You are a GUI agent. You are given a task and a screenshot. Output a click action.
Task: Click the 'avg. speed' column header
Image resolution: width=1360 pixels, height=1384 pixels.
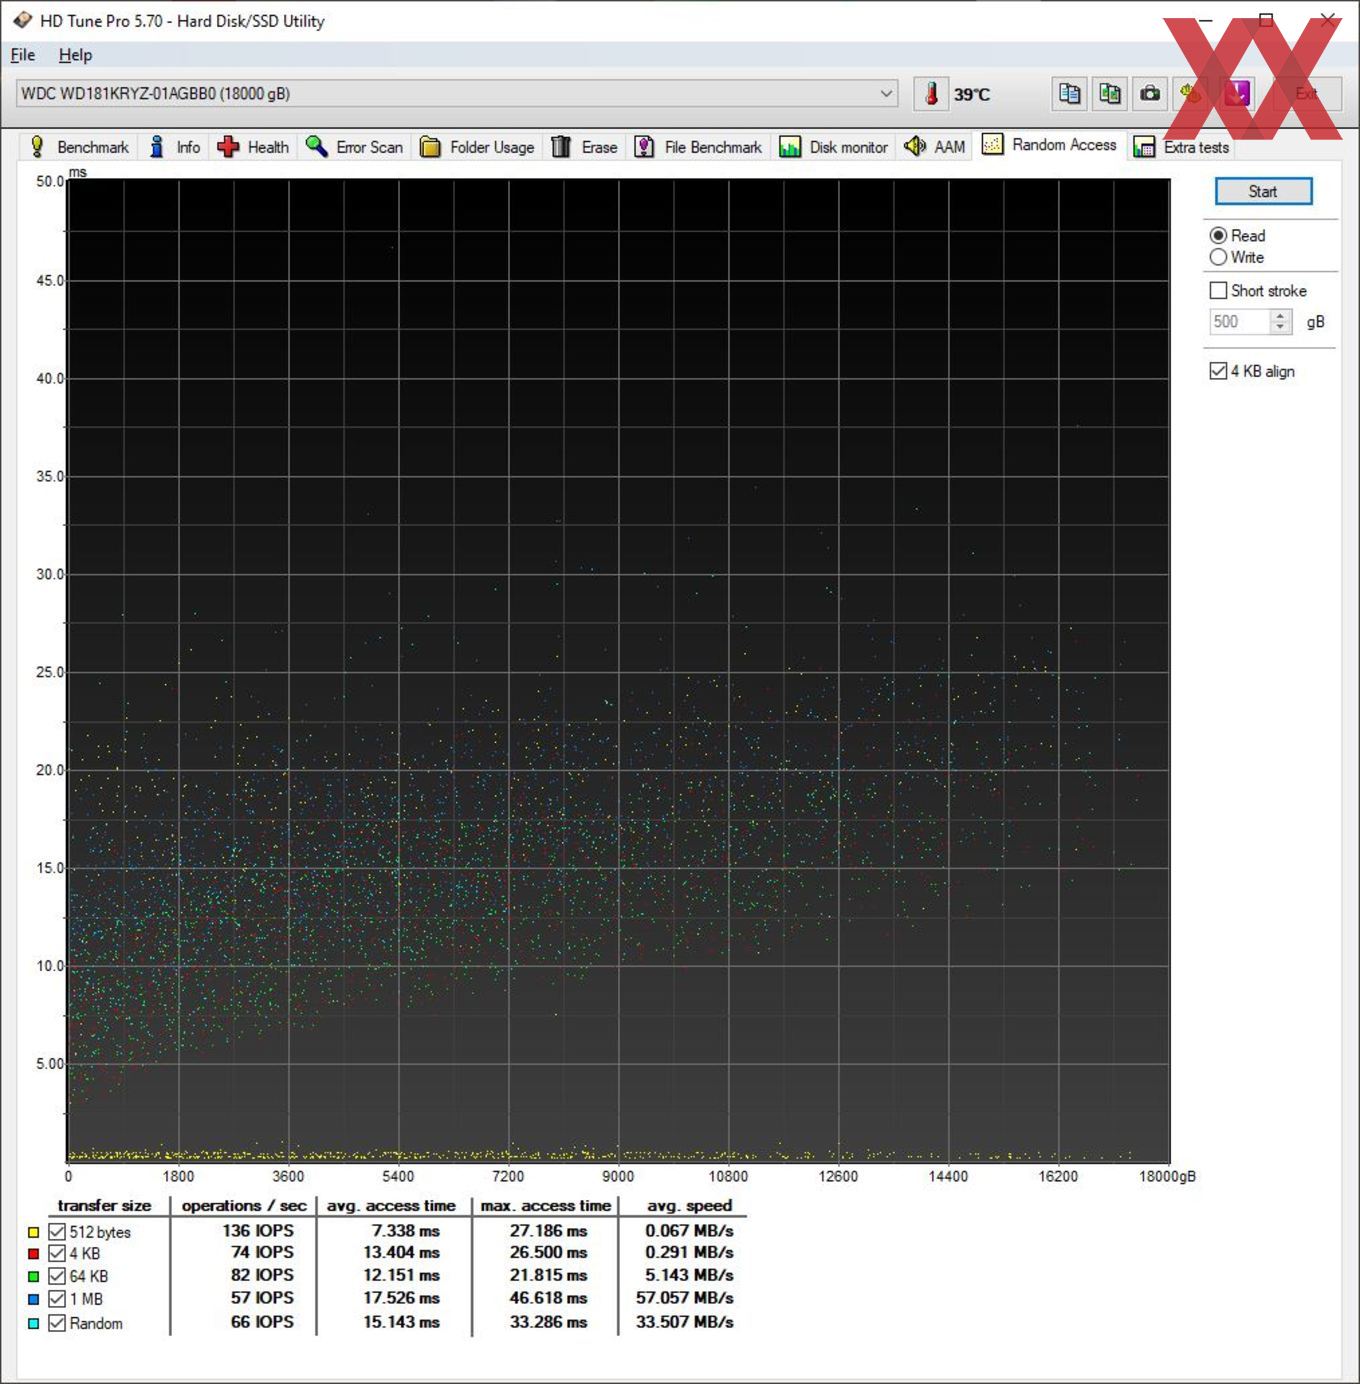[x=689, y=1206]
